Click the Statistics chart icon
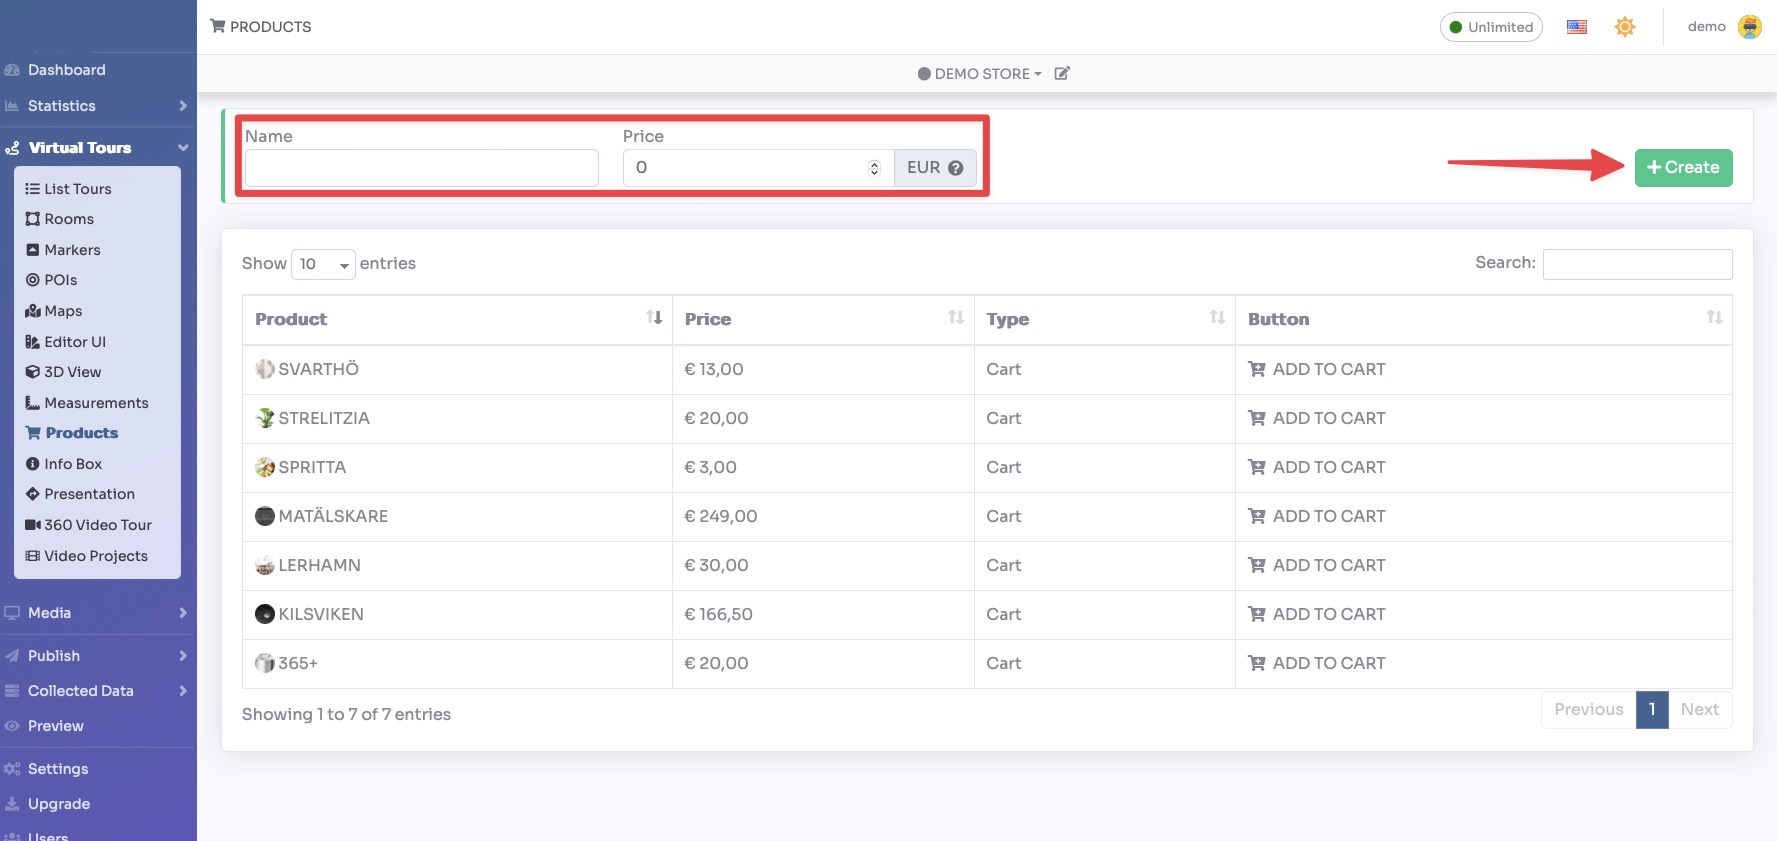Viewport: 1777px width, 841px height. click(12, 106)
